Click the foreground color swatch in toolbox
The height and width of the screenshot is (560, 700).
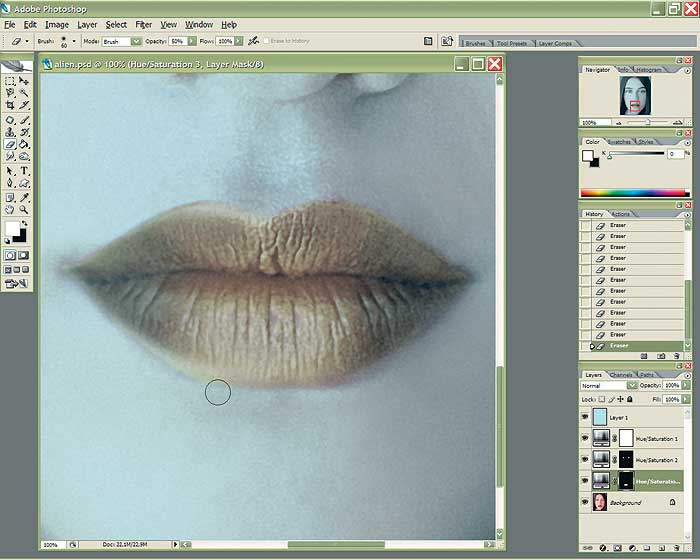12,229
